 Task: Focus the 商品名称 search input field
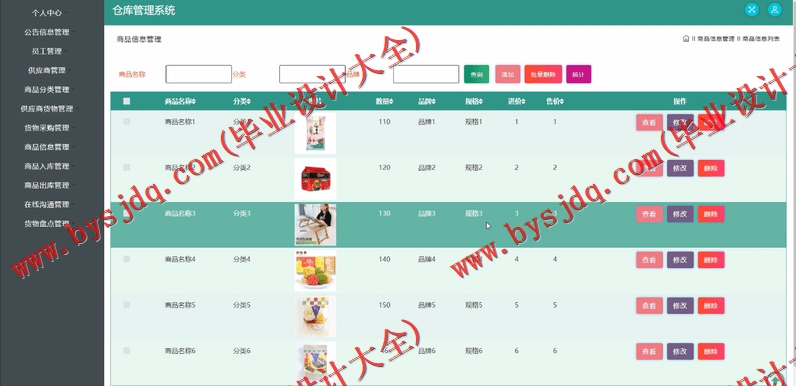coord(198,74)
